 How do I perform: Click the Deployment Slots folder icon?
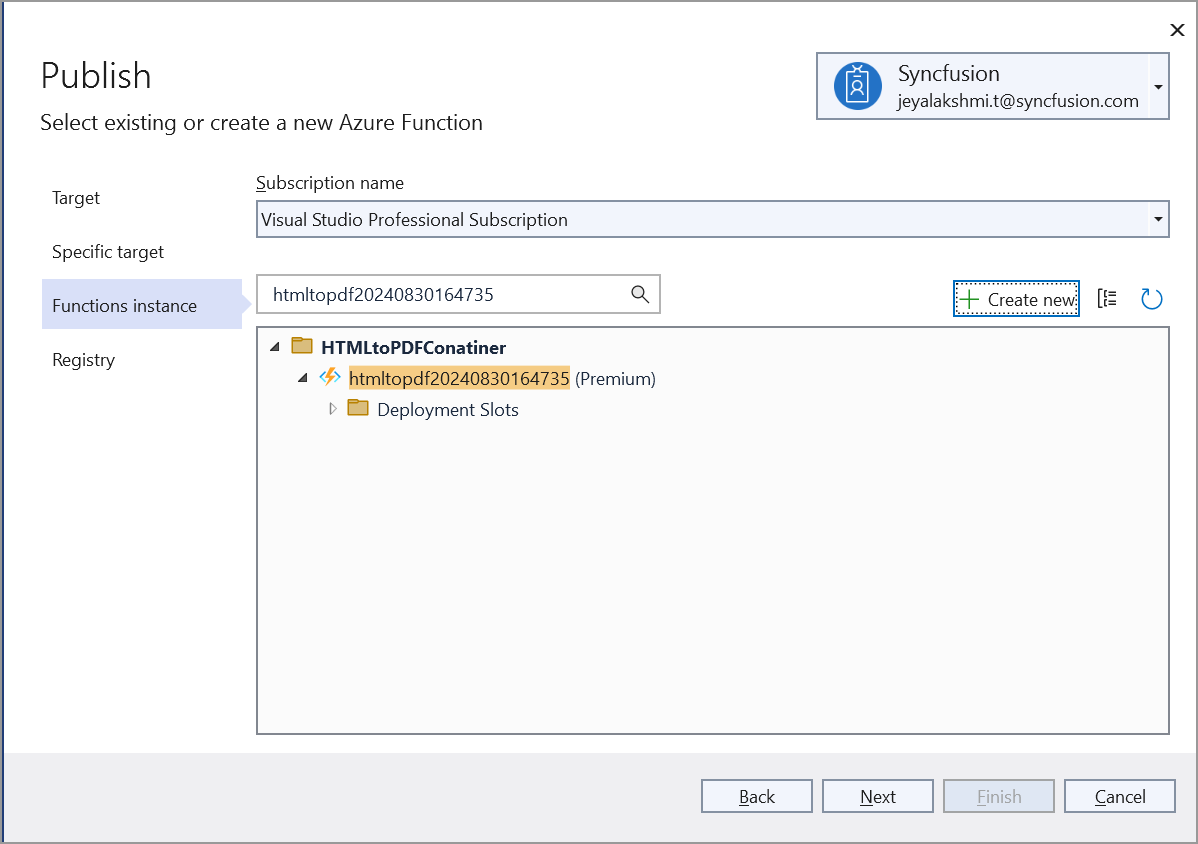click(x=358, y=409)
